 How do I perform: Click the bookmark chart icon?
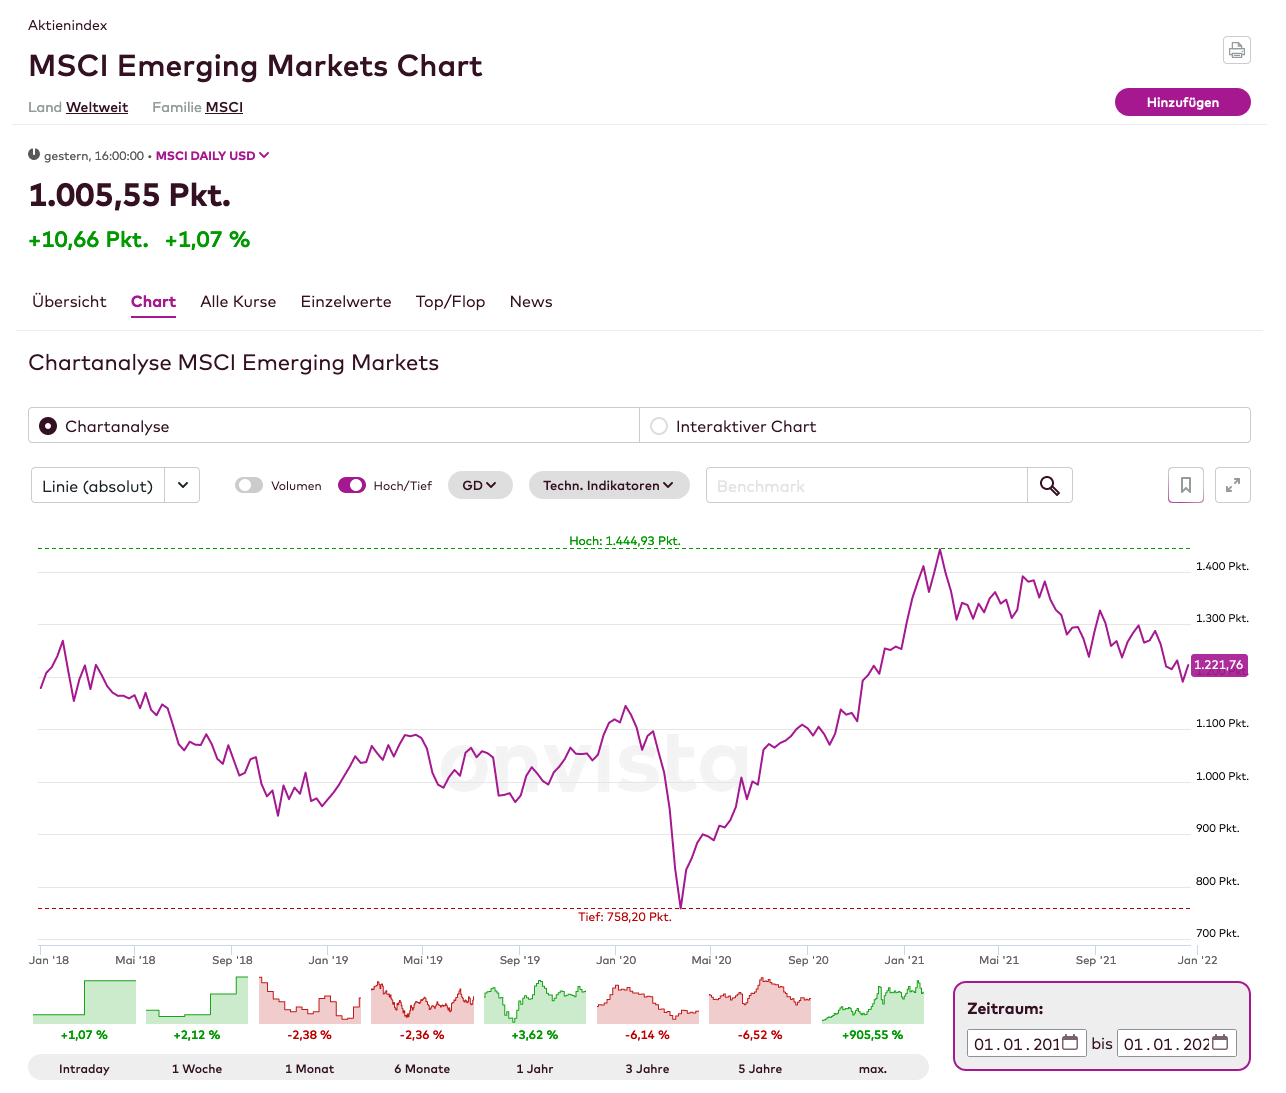pyautogui.click(x=1186, y=485)
